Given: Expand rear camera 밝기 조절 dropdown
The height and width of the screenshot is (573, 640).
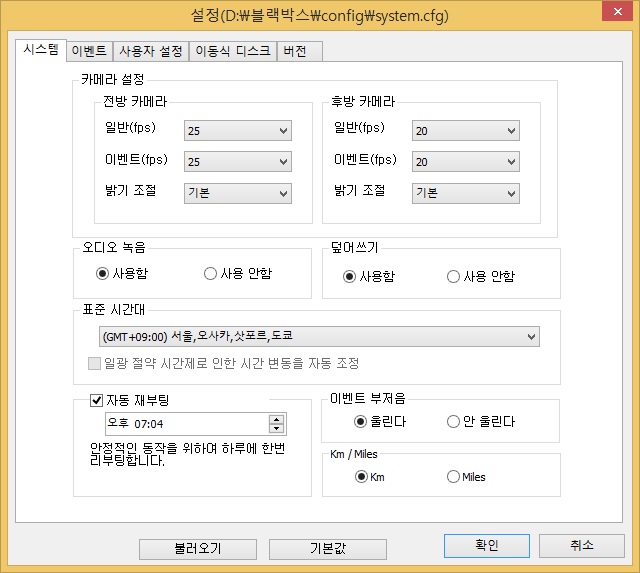Looking at the screenshot, I should coord(466,193).
